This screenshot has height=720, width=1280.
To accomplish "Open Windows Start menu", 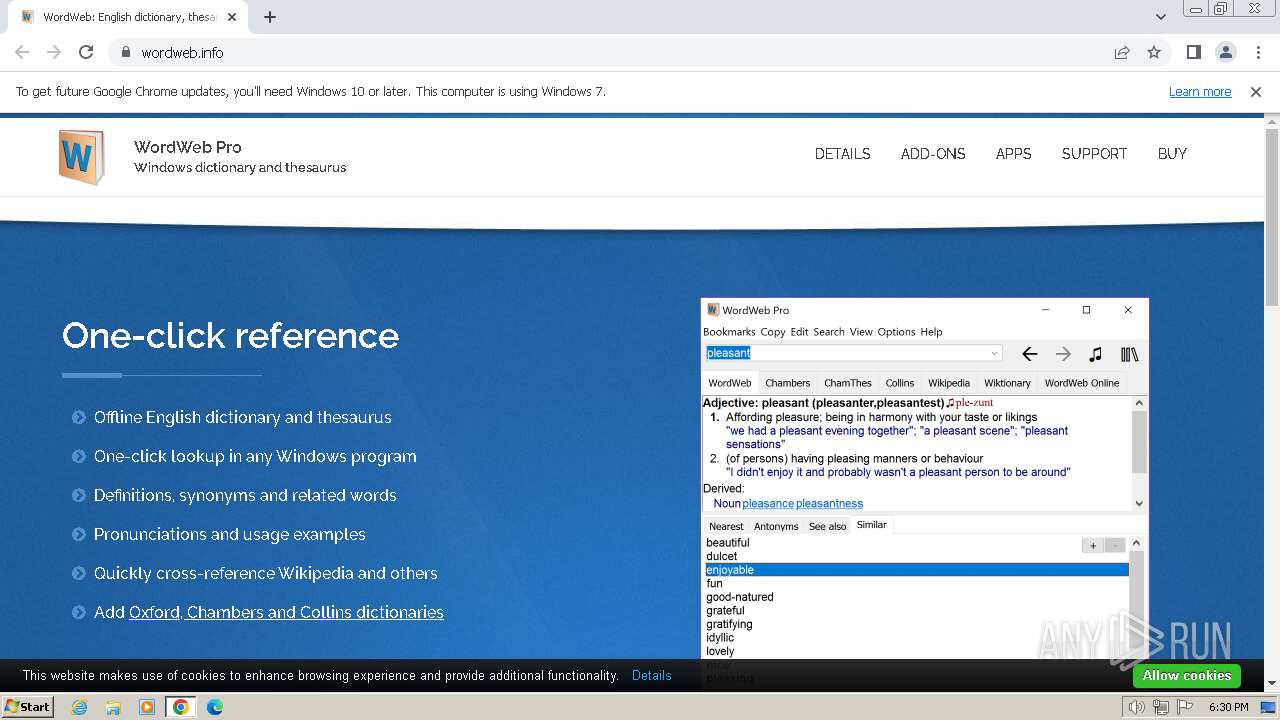I will pyautogui.click(x=27, y=707).
